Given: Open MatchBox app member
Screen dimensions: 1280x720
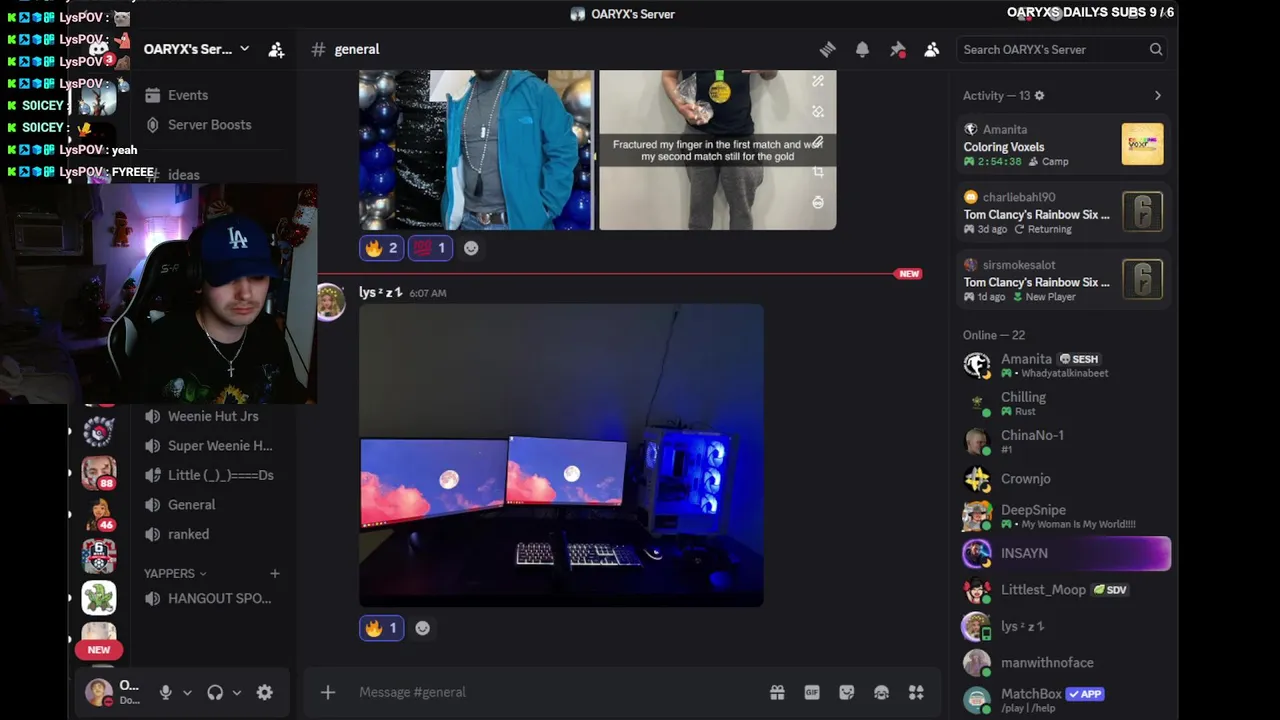Looking at the screenshot, I should coord(1065,699).
